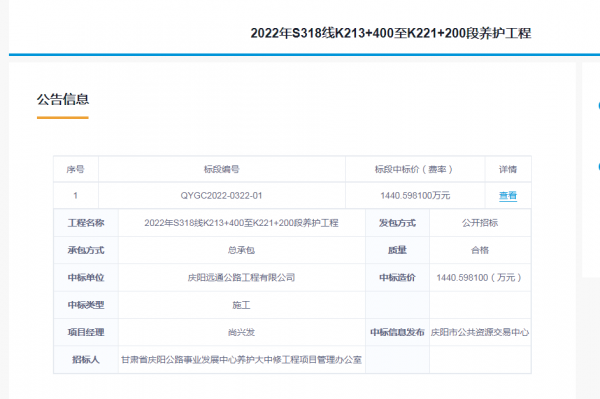Click the 序号 column header
The image size is (600, 399).
coord(75,169)
